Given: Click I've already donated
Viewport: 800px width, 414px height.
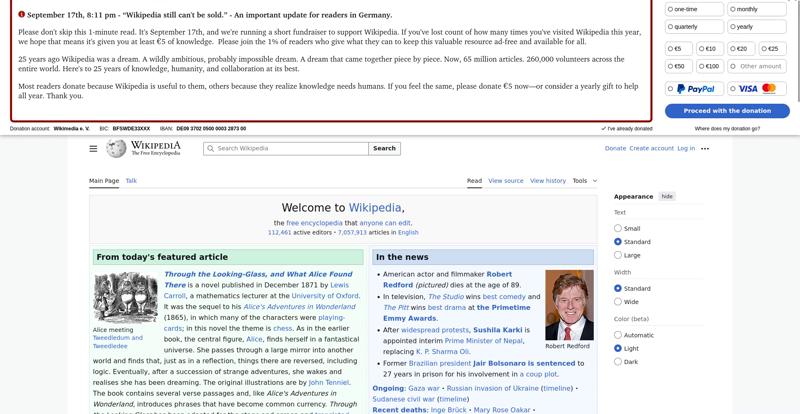Looking at the screenshot, I should (x=627, y=129).
